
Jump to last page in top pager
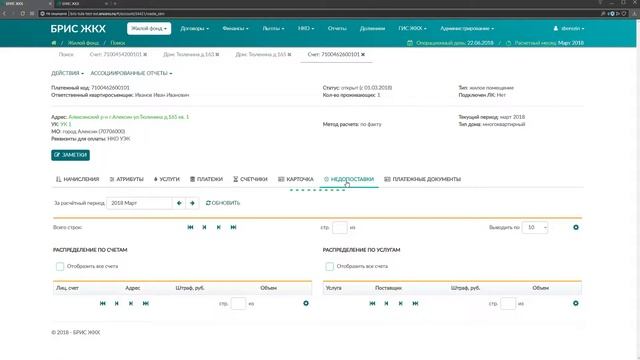[x=233, y=227]
